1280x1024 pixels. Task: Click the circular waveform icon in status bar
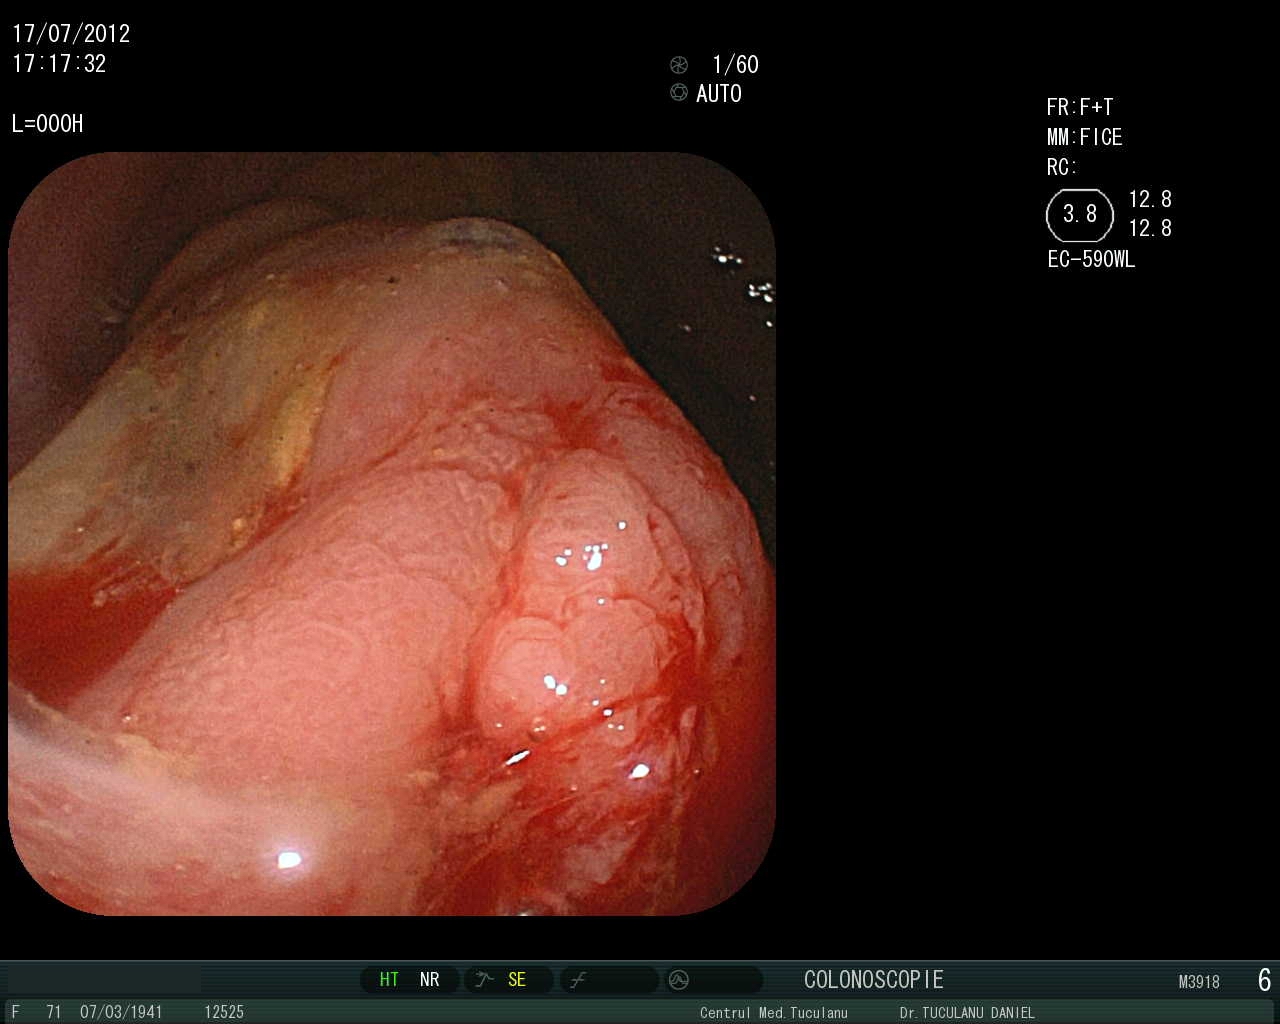pos(679,980)
